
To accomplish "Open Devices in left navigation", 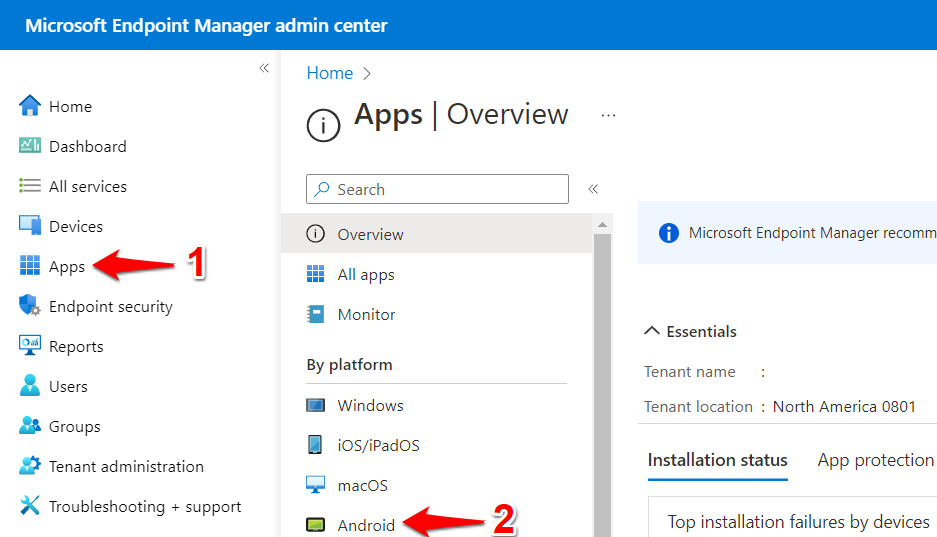I will click(x=76, y=226).
